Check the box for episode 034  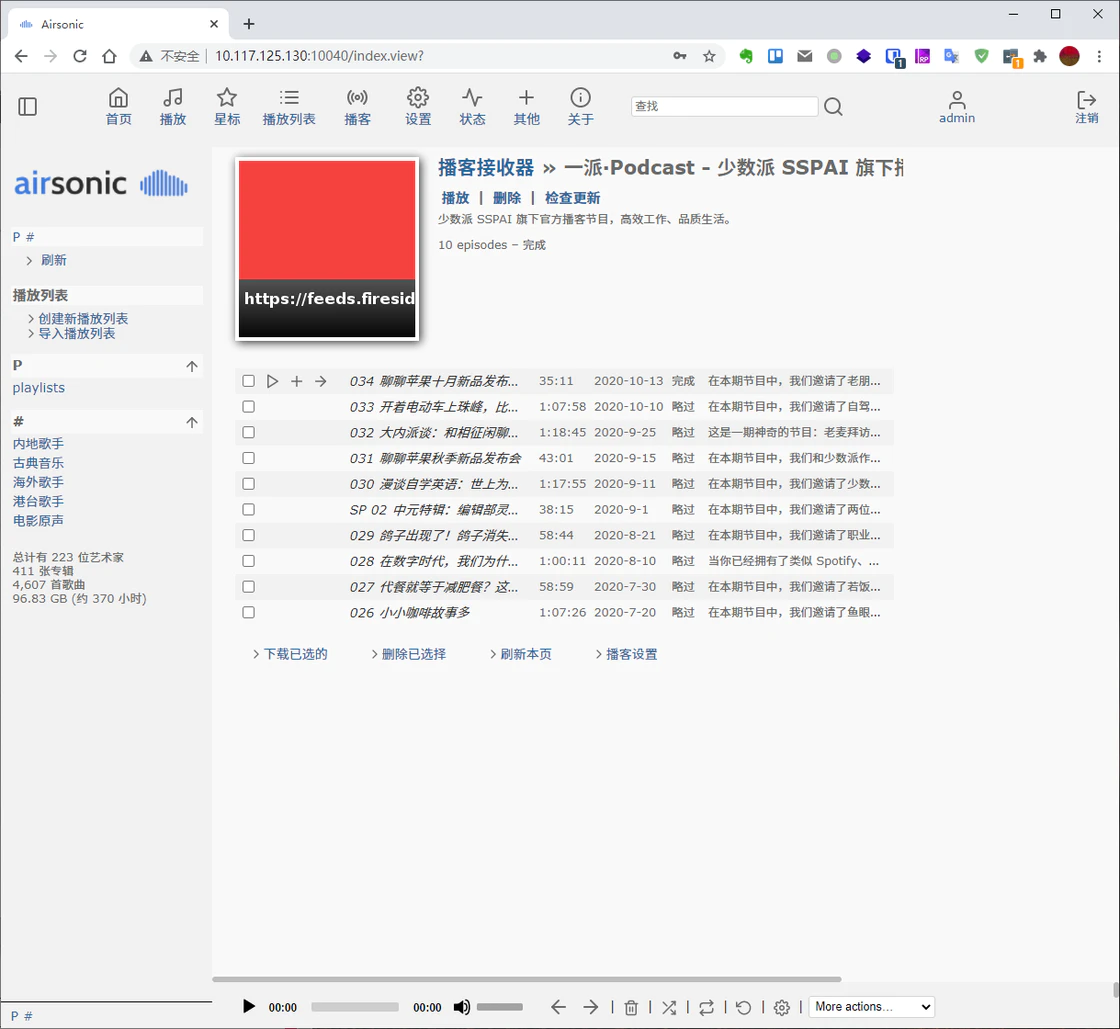(x=248, y=381)
